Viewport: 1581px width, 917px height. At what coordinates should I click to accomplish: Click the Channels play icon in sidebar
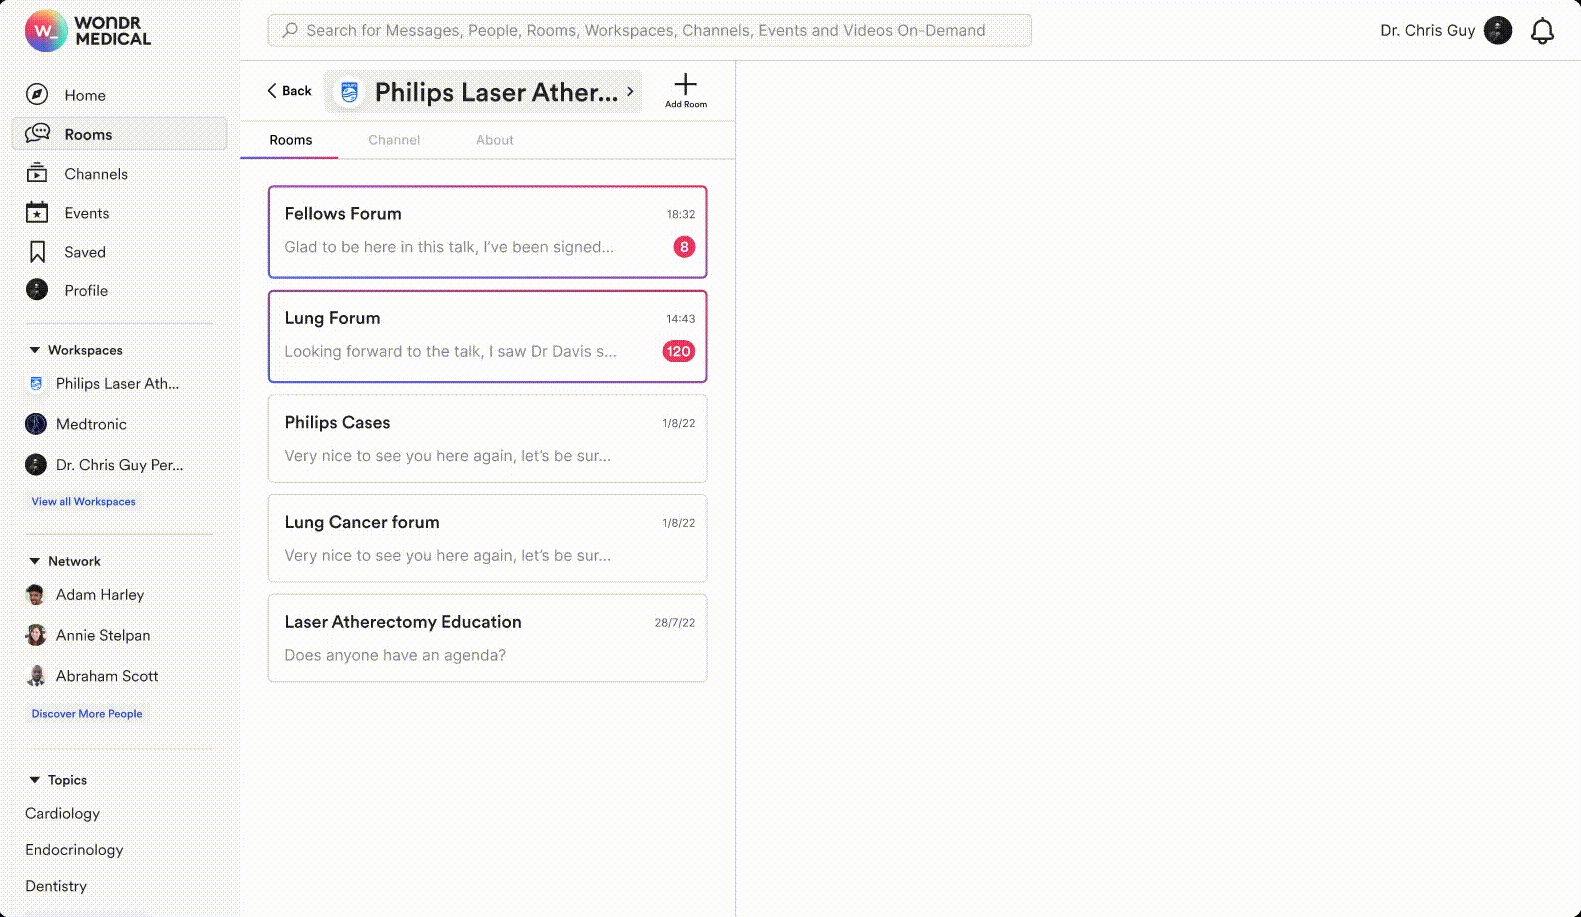pos(37,173)
